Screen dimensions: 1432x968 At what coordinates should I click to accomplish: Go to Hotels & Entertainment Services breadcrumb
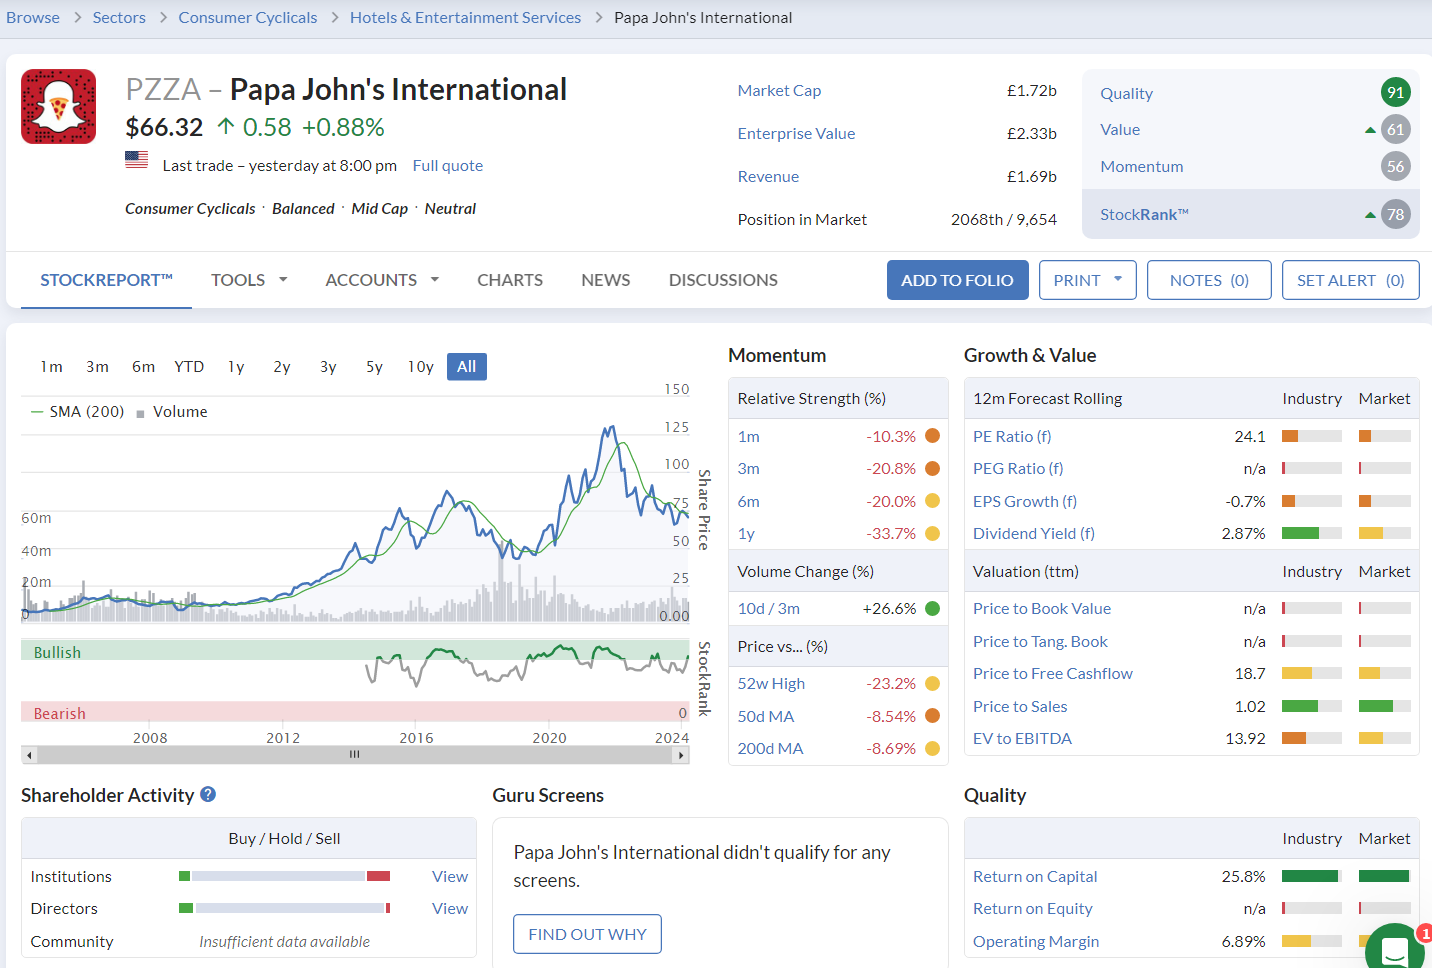465,18
